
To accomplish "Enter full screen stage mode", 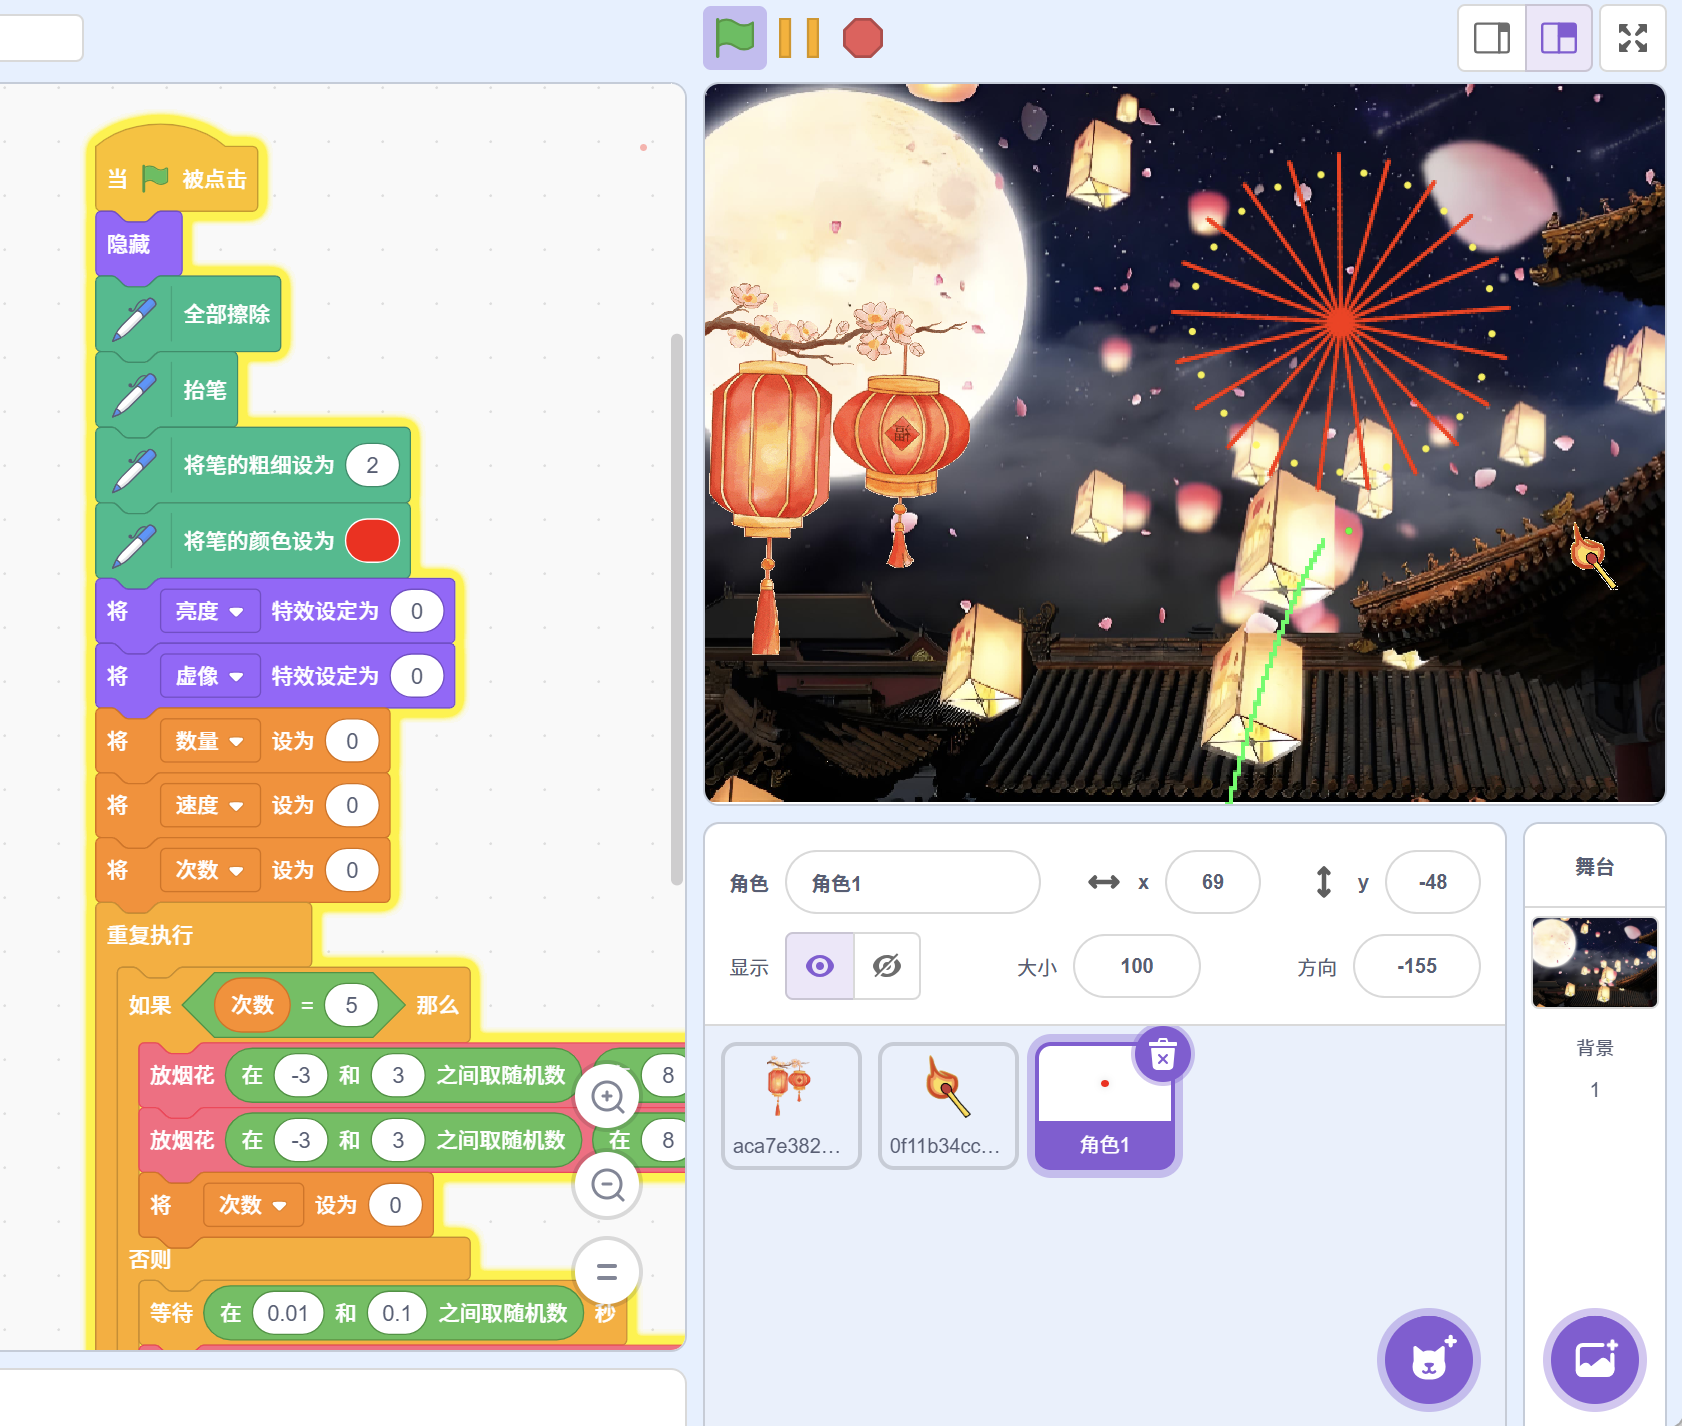I will 1632,39.
